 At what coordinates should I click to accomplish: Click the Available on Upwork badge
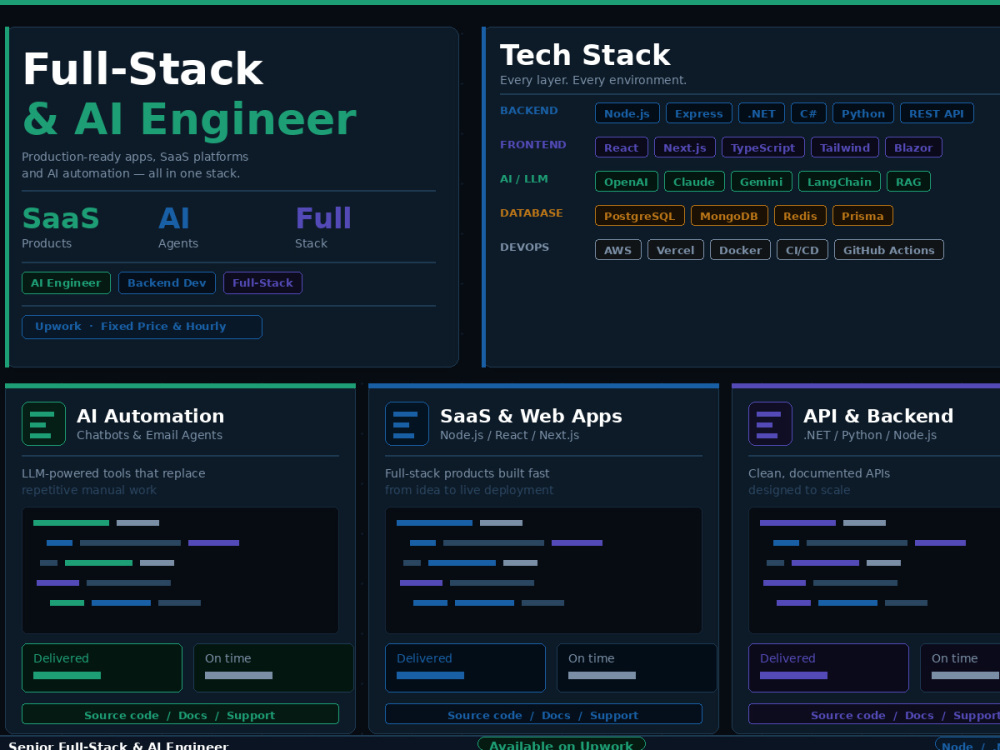pyautogui.click(x=561, y=744)
